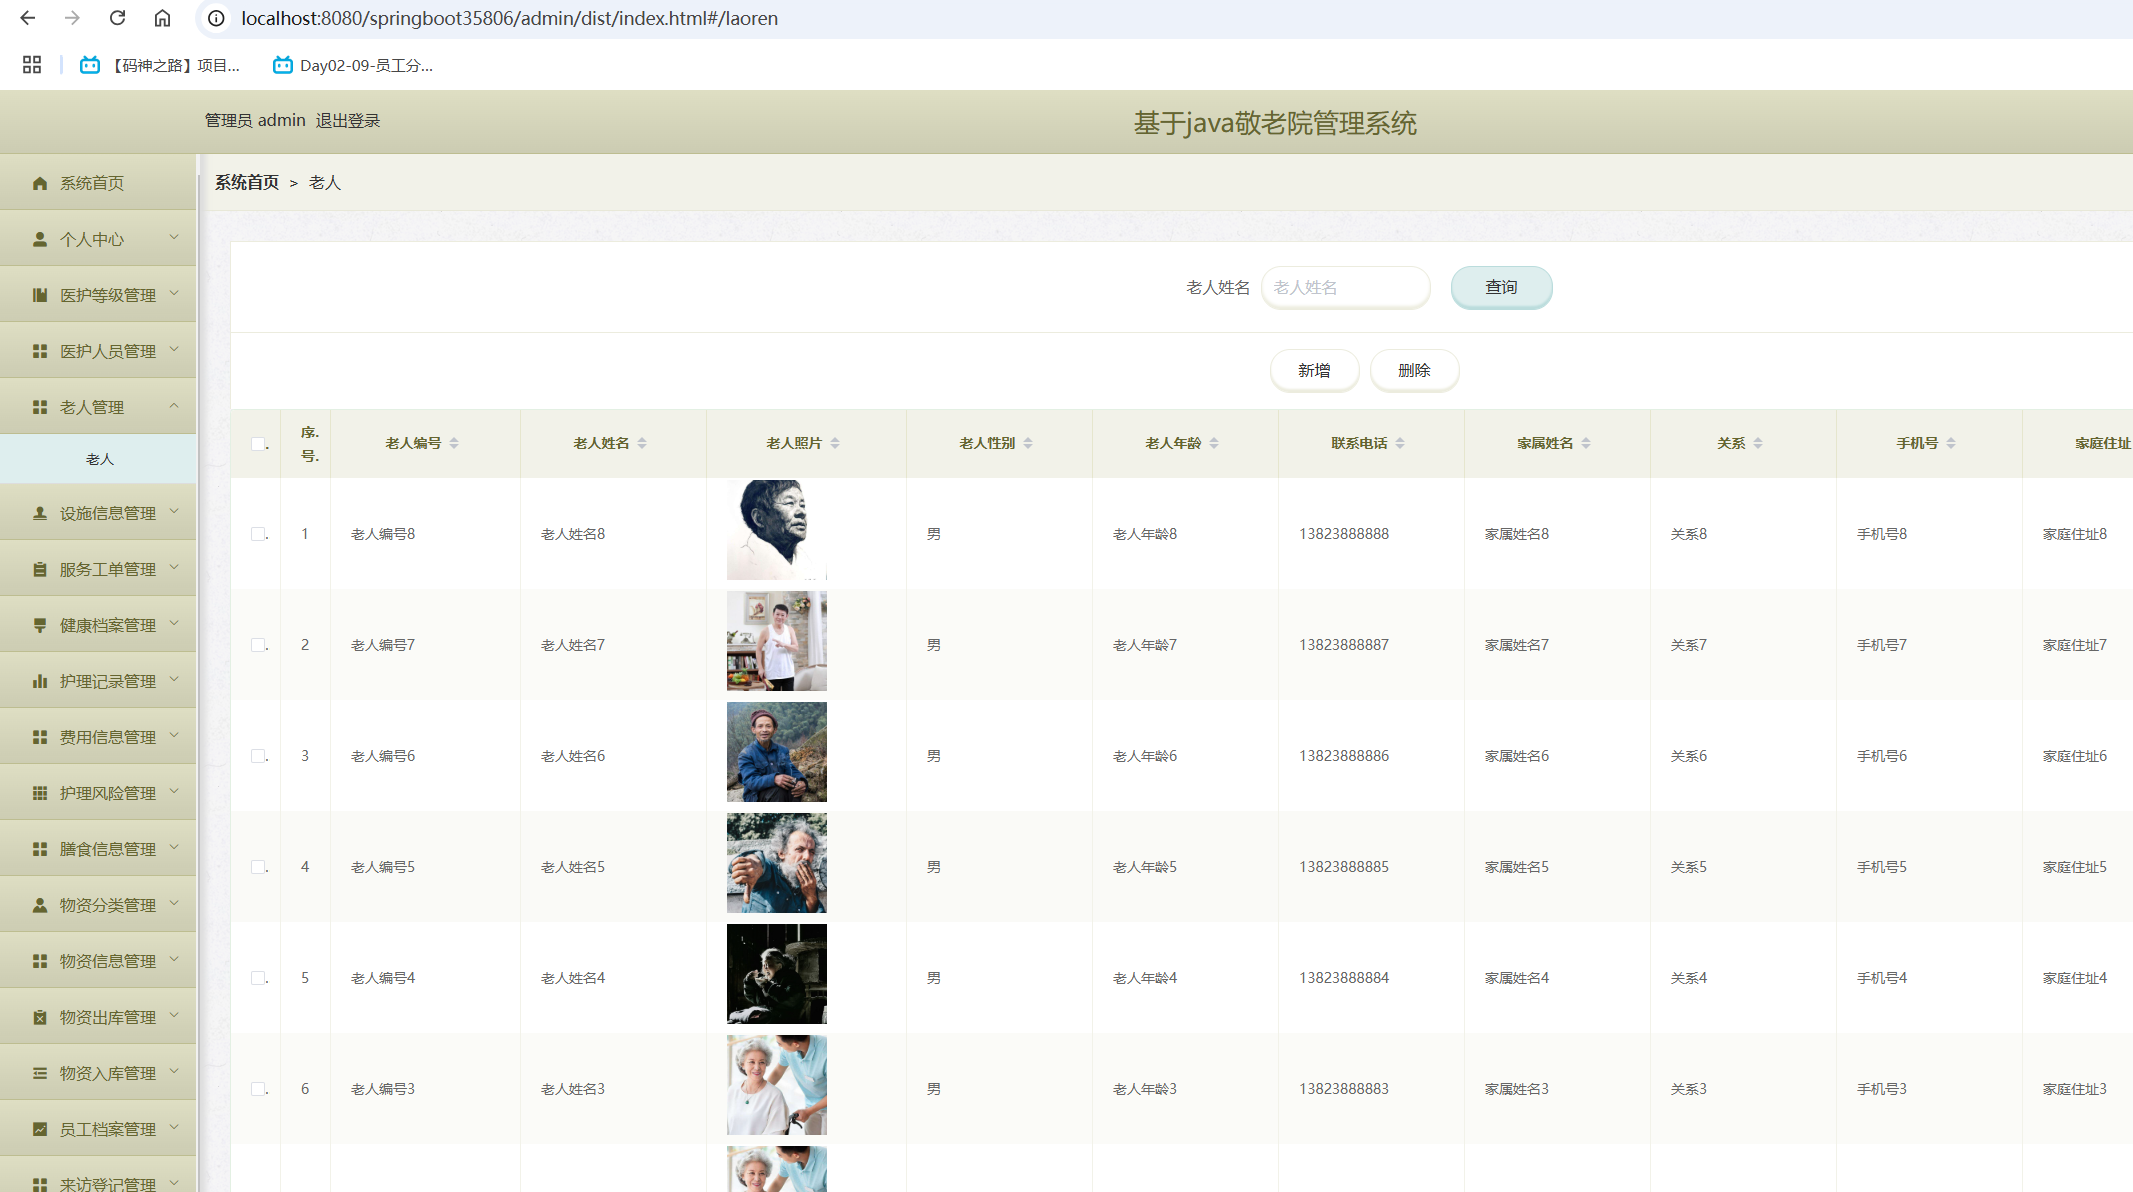Click the 物资分类管理 person icon
Viewport: 2133px width, 1192px height.
(x=40, y=905)
